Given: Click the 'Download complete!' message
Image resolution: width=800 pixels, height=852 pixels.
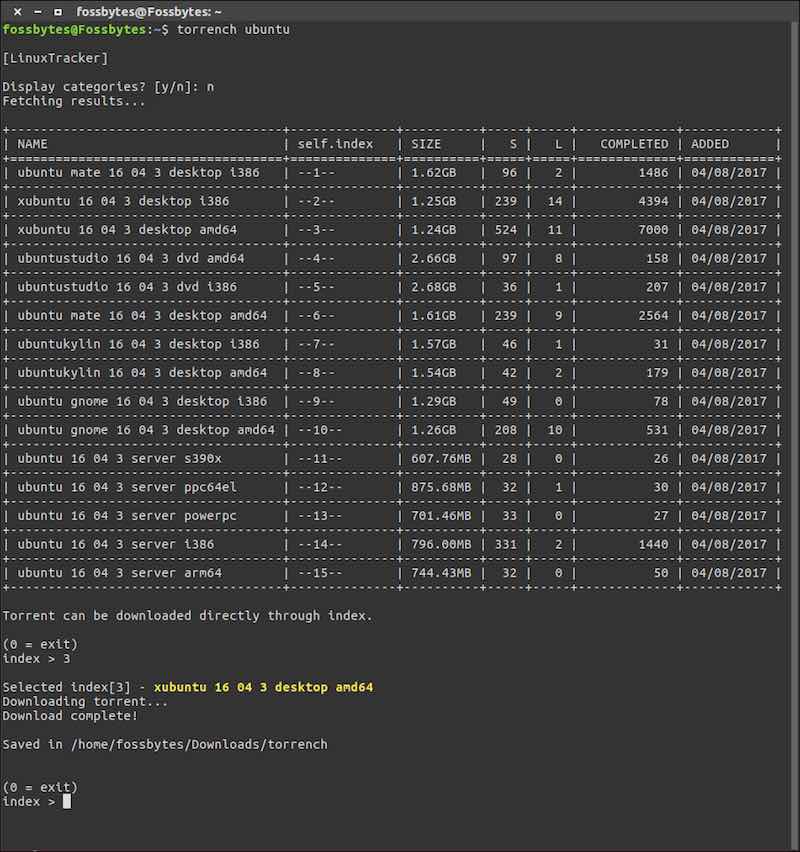Looking at the screenshot, I should pos(70,715).
